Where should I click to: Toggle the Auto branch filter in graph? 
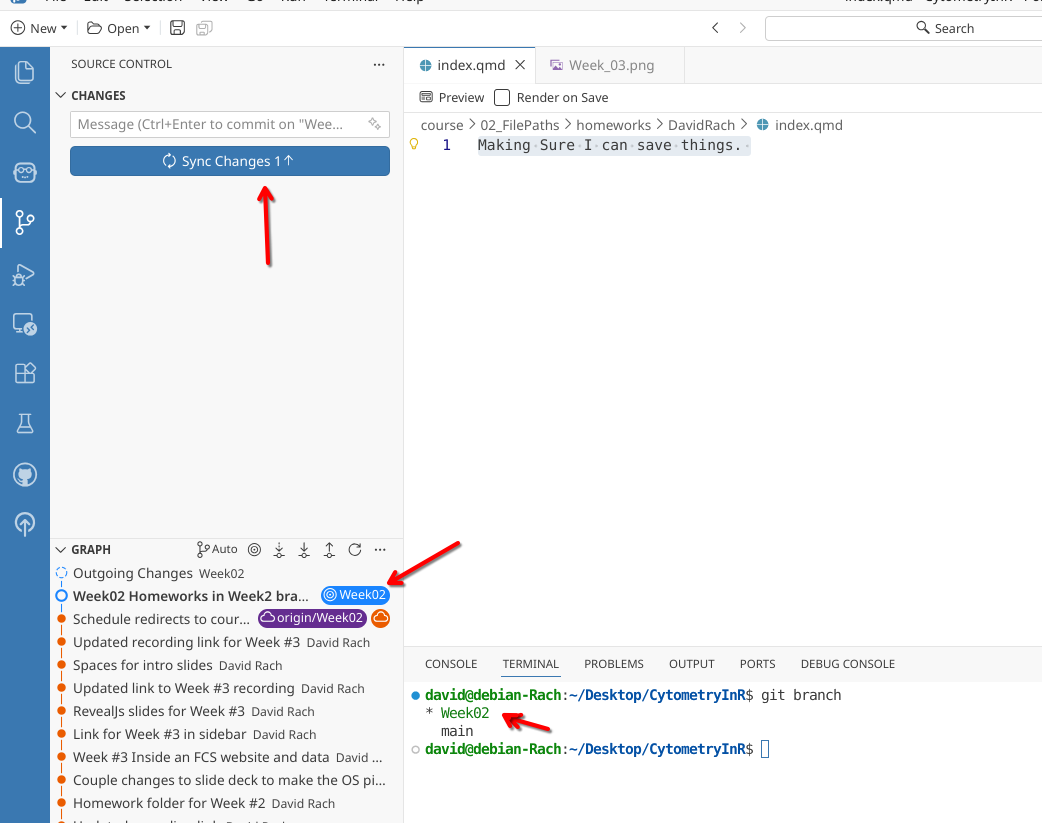pyautogui.click(x=217, y=549)
